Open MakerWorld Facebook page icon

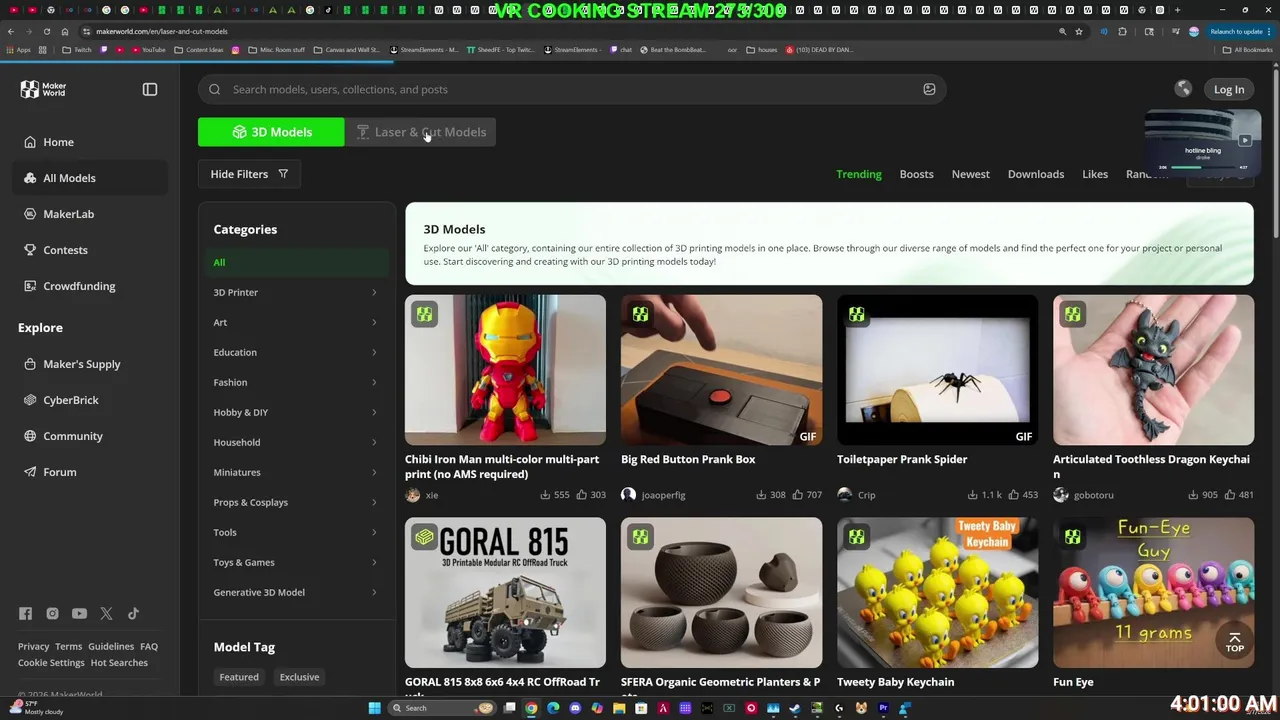[25, 614]
